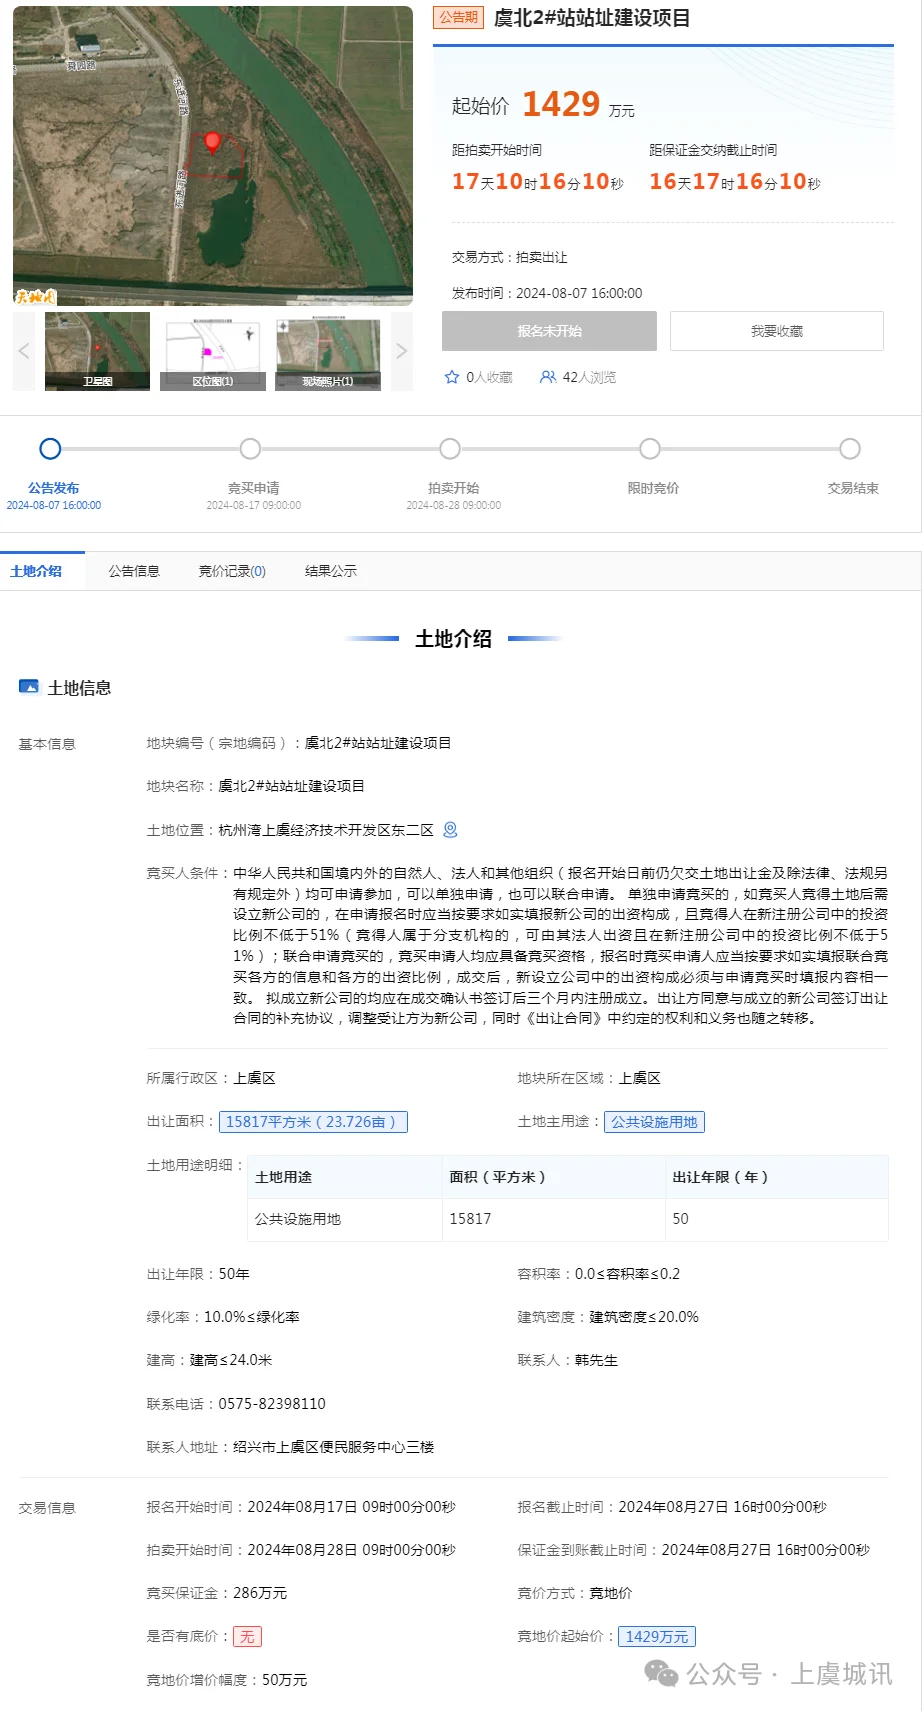This screenshot has height=1711, width=922.
Task: Click the 我要收藏 button
Action: tap(777, 331)
